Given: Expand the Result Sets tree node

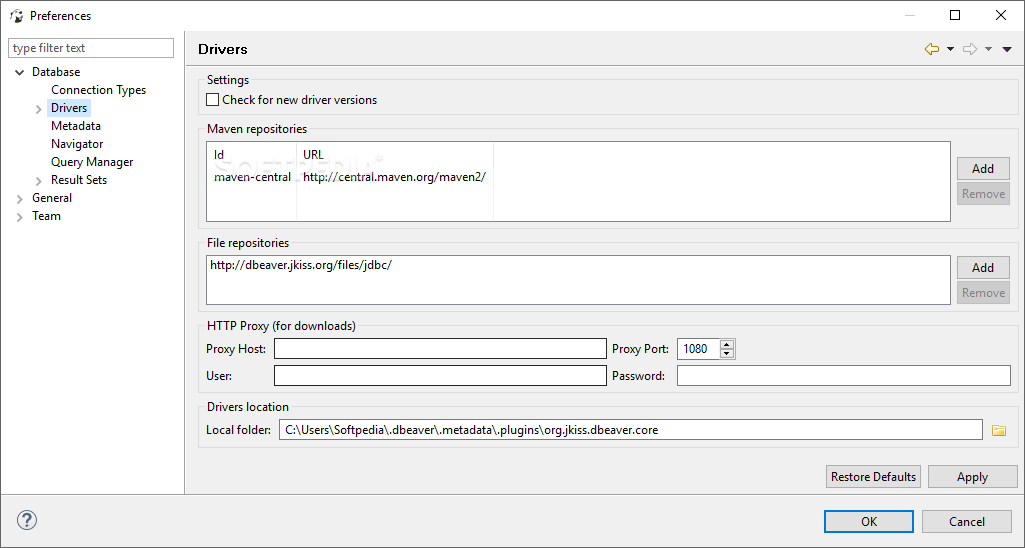Looking at the screenshot, I should [x=39, y=180].
